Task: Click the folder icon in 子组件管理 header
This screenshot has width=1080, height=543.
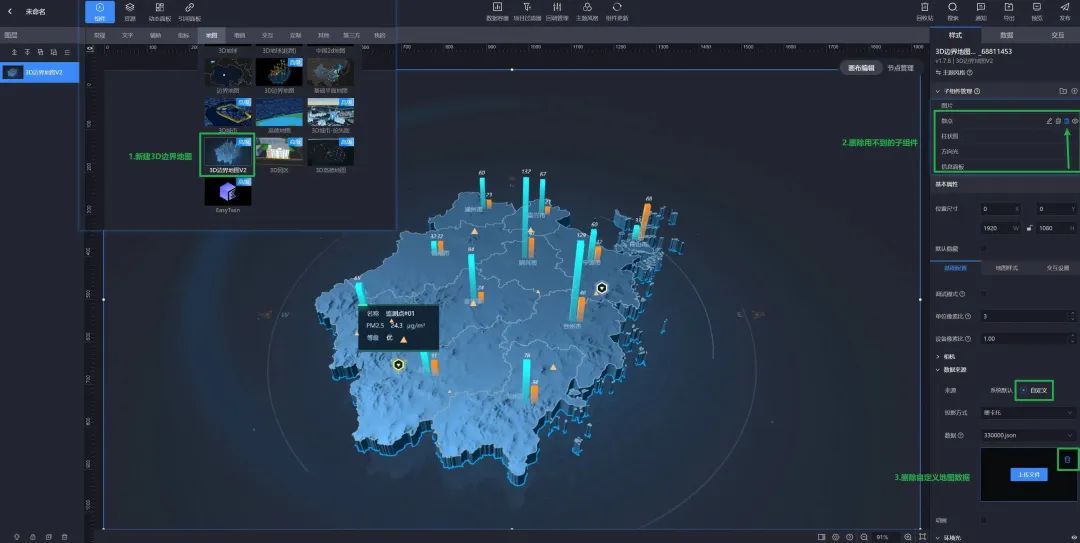Action: tap(1063, 91)
